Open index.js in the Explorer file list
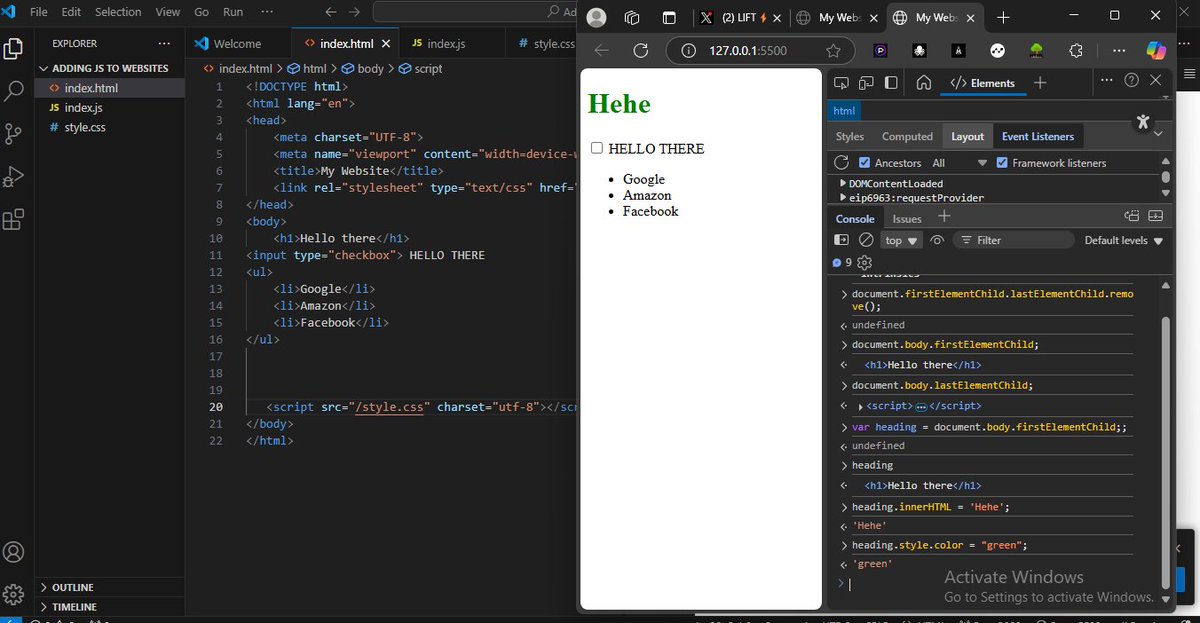This screenshot has height=623, width=1200. pyautogui.click(x=83, y=107)
